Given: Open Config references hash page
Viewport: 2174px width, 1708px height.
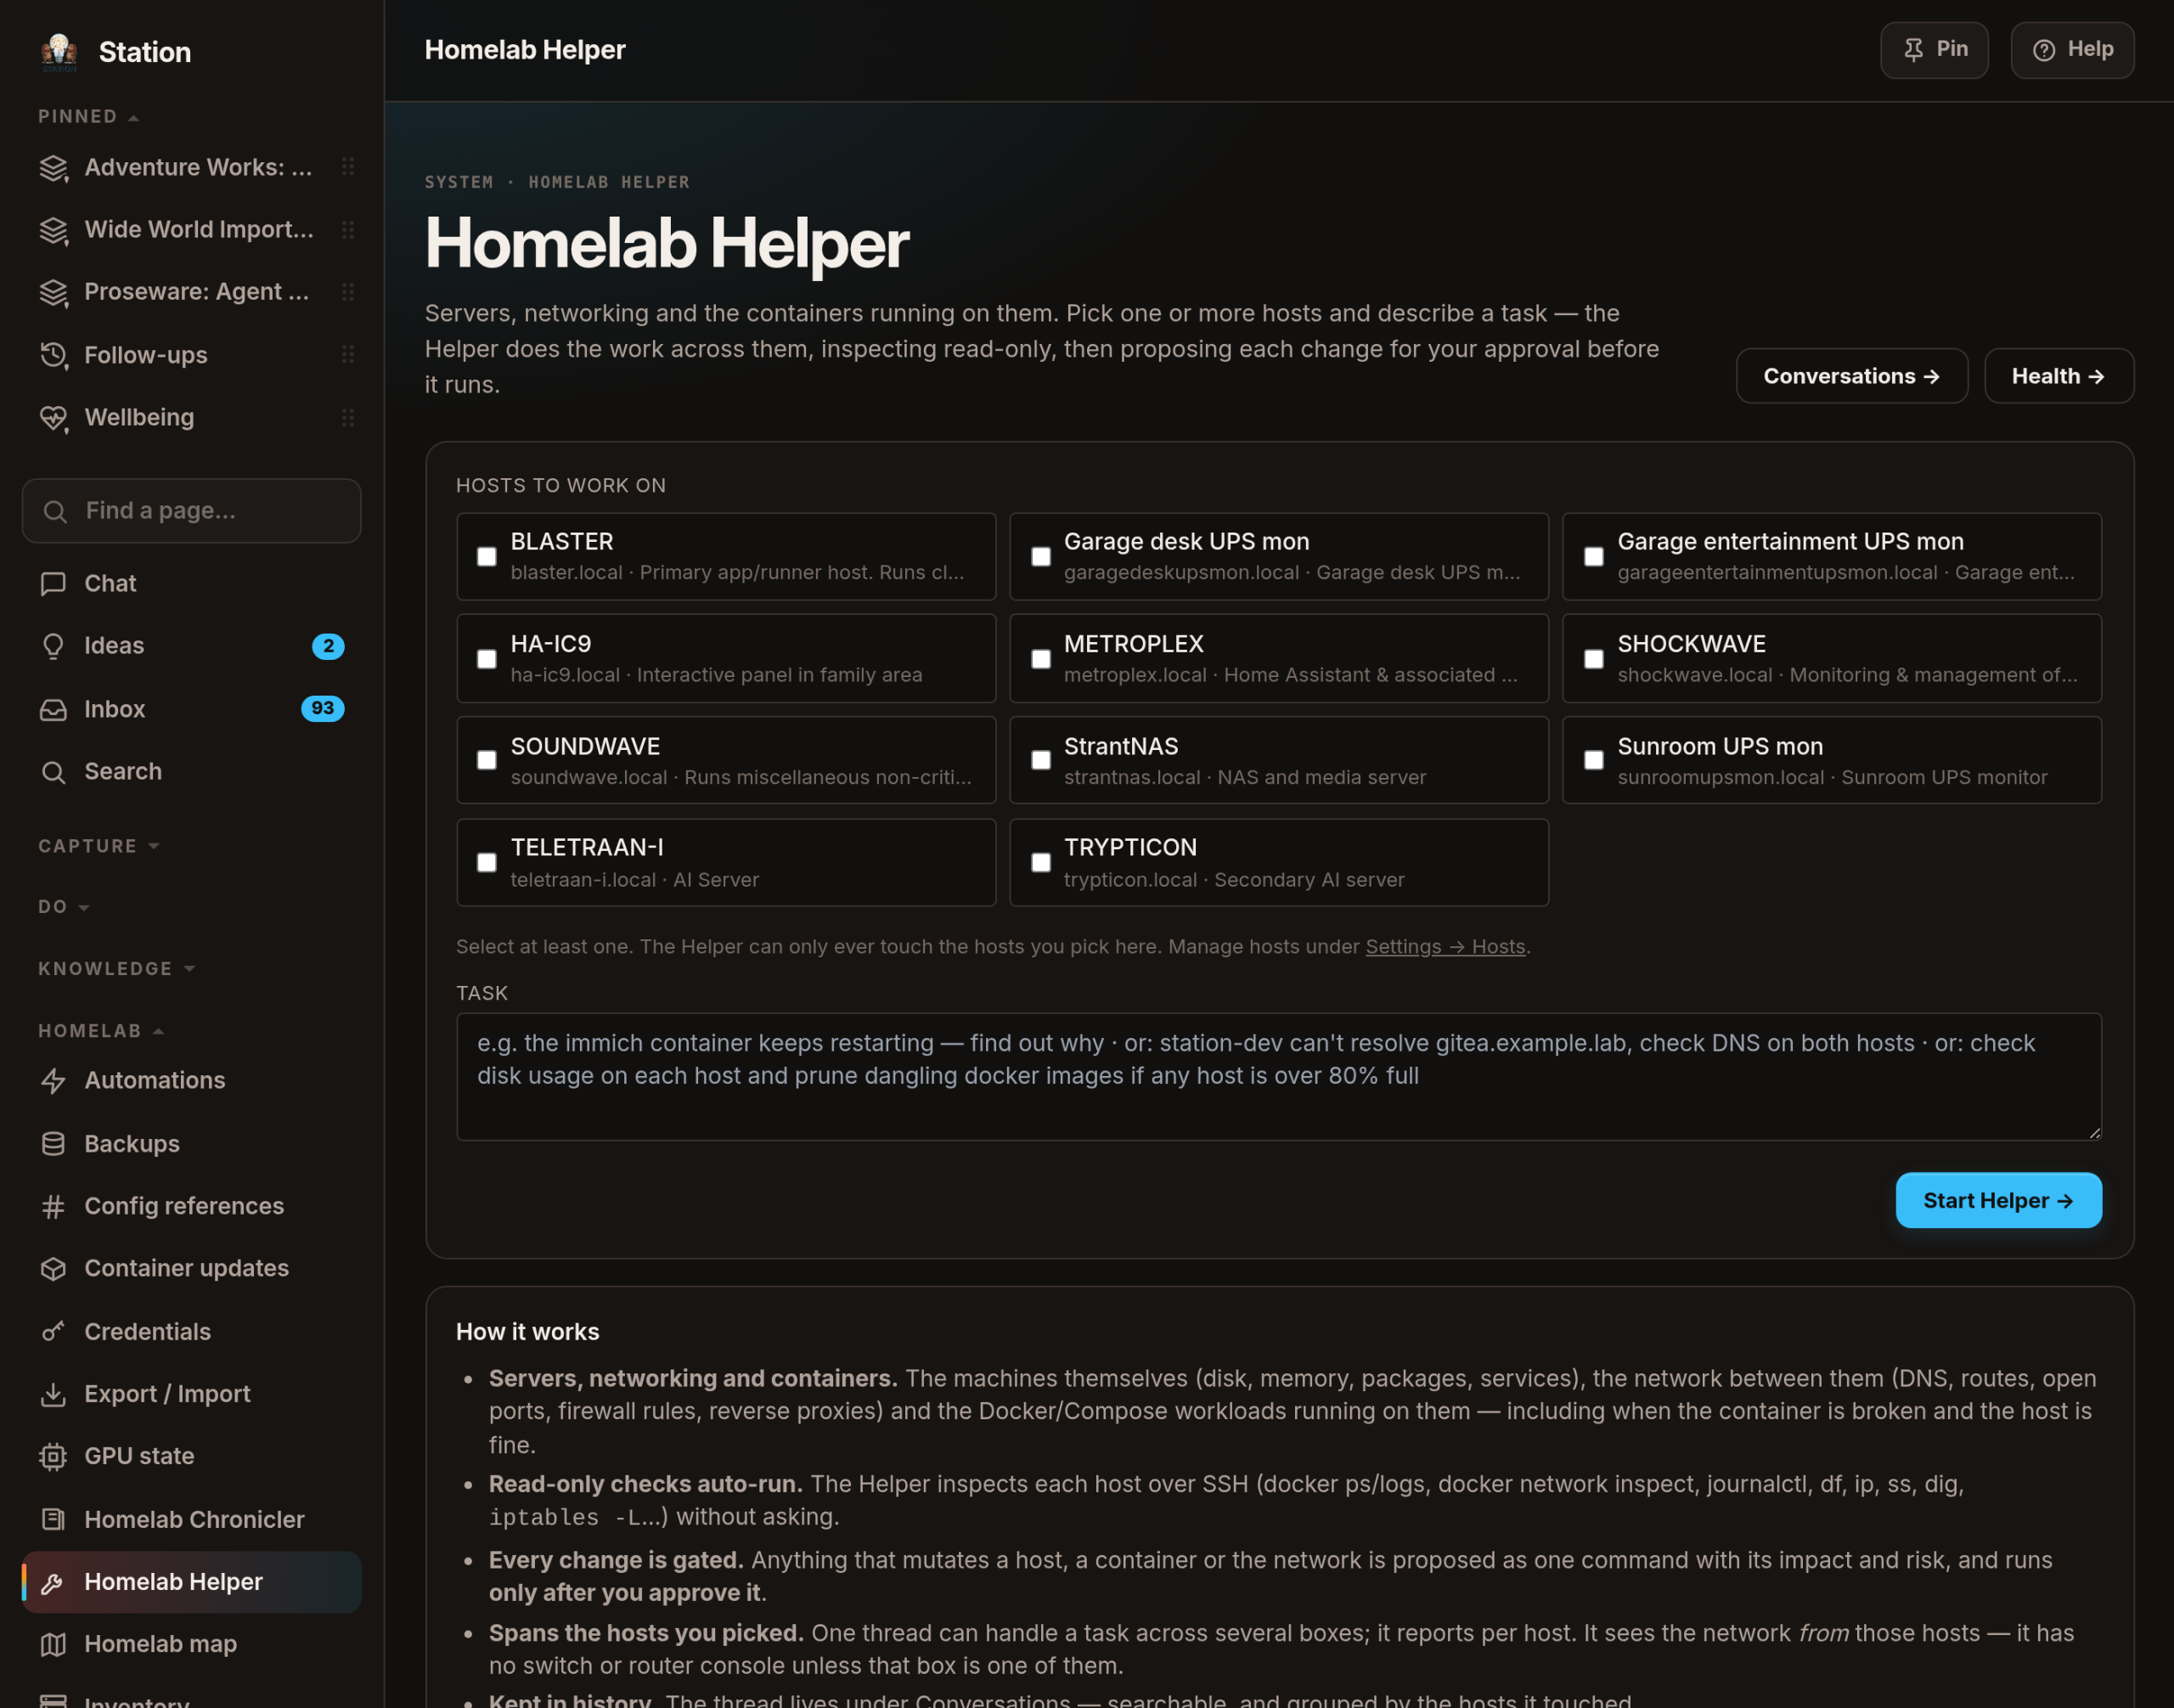Looking at the screenshot, I should click(x=191, y=1206).
